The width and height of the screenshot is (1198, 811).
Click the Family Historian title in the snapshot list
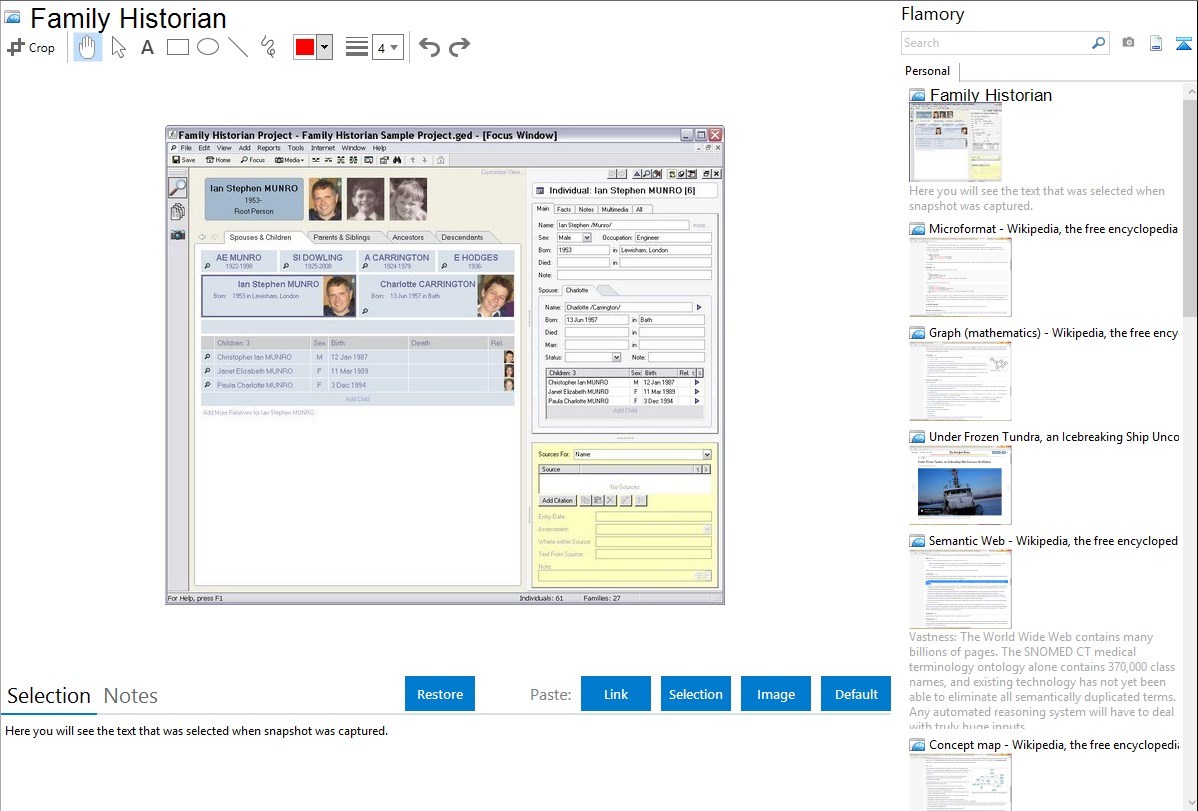991,96
